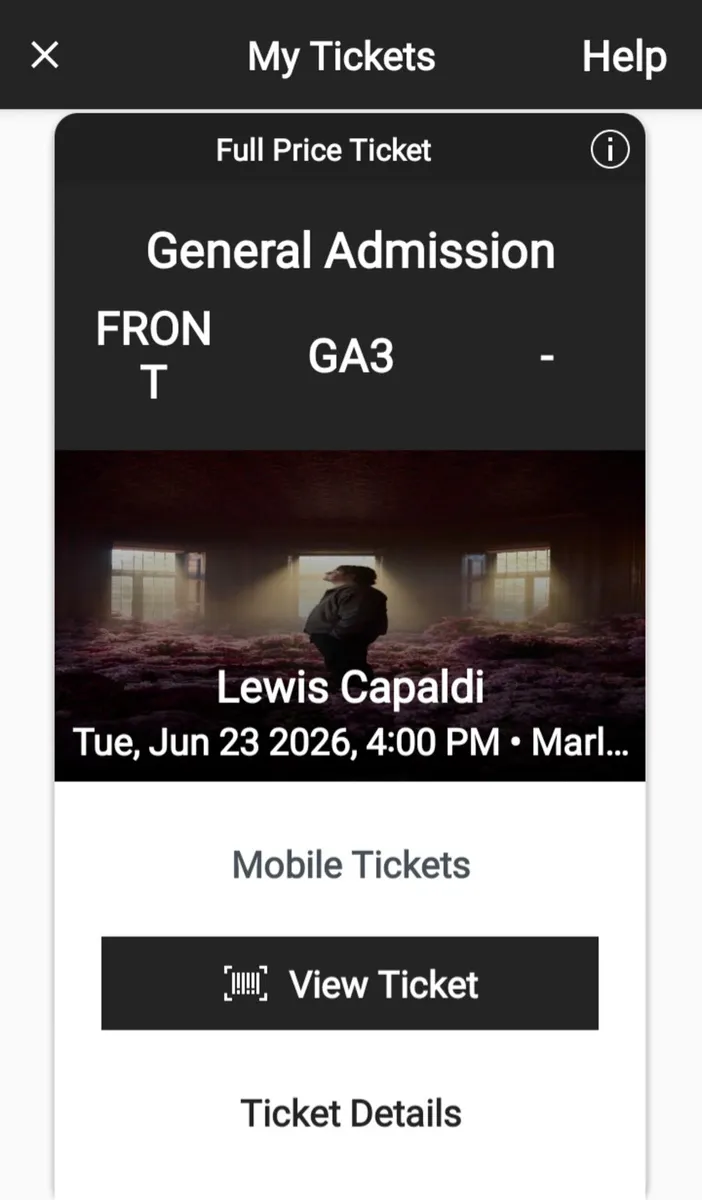Select the General Admission label
The width and height of the screenshot is (702, 1200).
pyautogui.click(x=350, y=251)
